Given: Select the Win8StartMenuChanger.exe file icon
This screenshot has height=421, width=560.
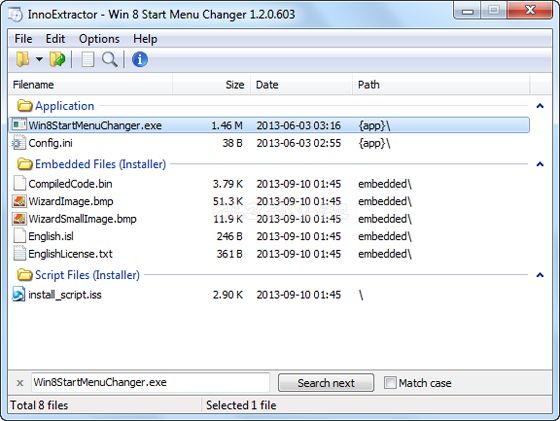Looking at the screenshot, I should tap(19, 125).
